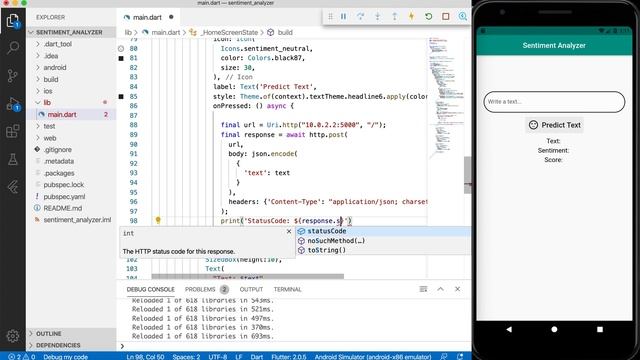Open notifications bell in status bar

[460, 356]
